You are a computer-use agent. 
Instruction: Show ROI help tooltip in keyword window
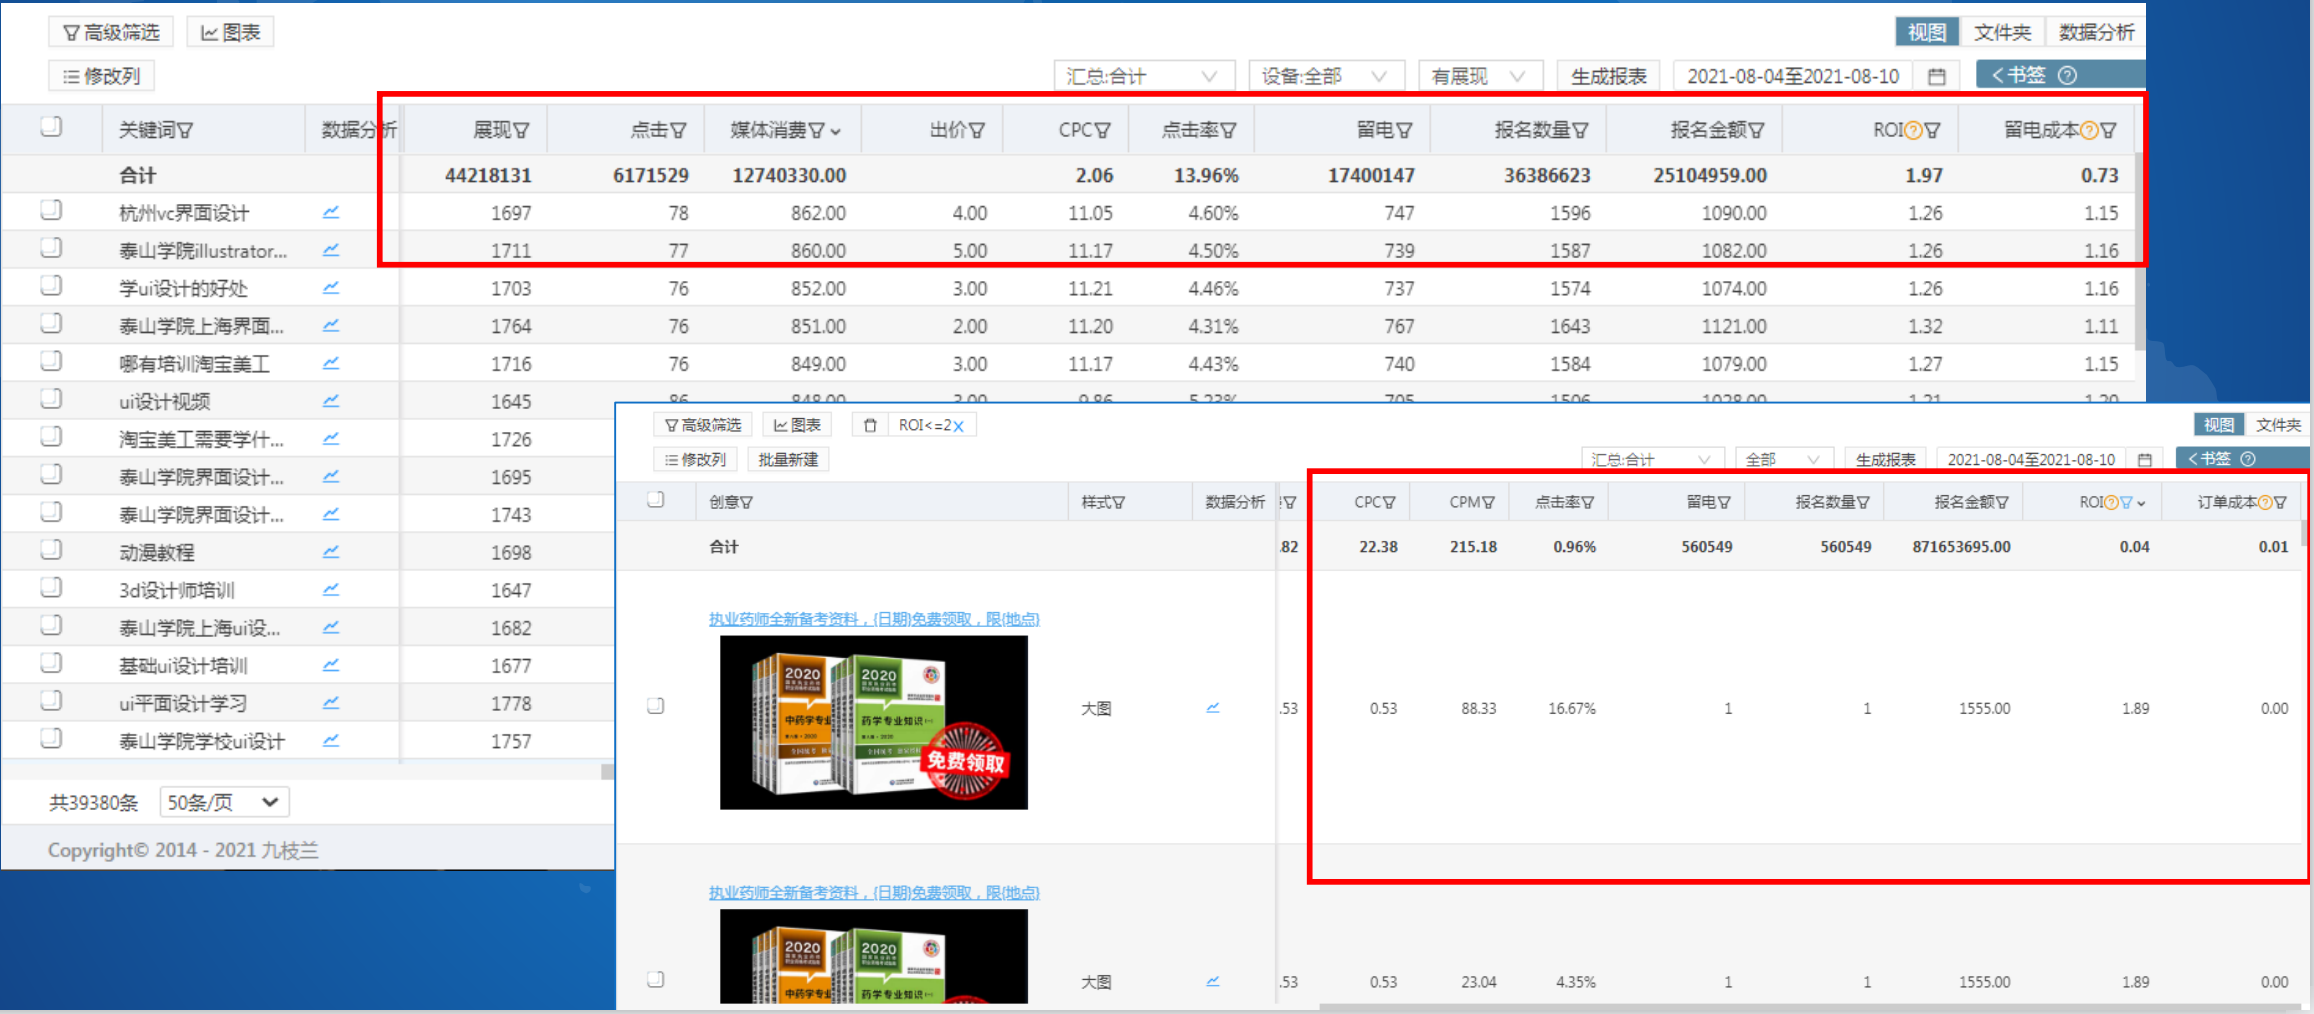(1913, 130)
